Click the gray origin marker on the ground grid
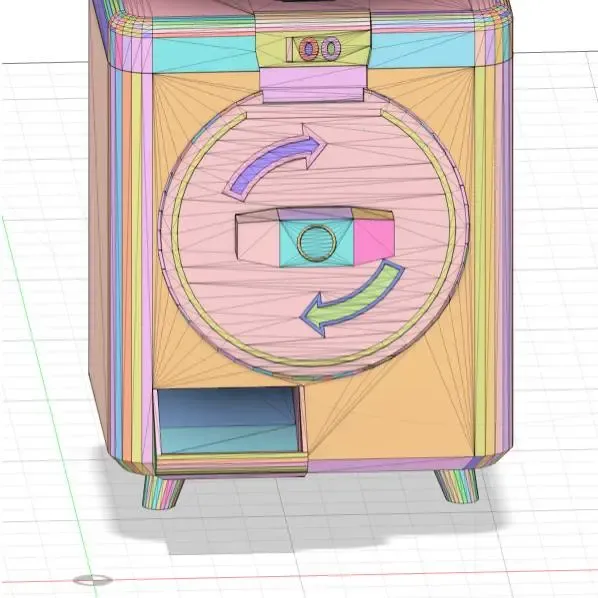Viewport: 598px width, 598px height. (x=93, y=580)
